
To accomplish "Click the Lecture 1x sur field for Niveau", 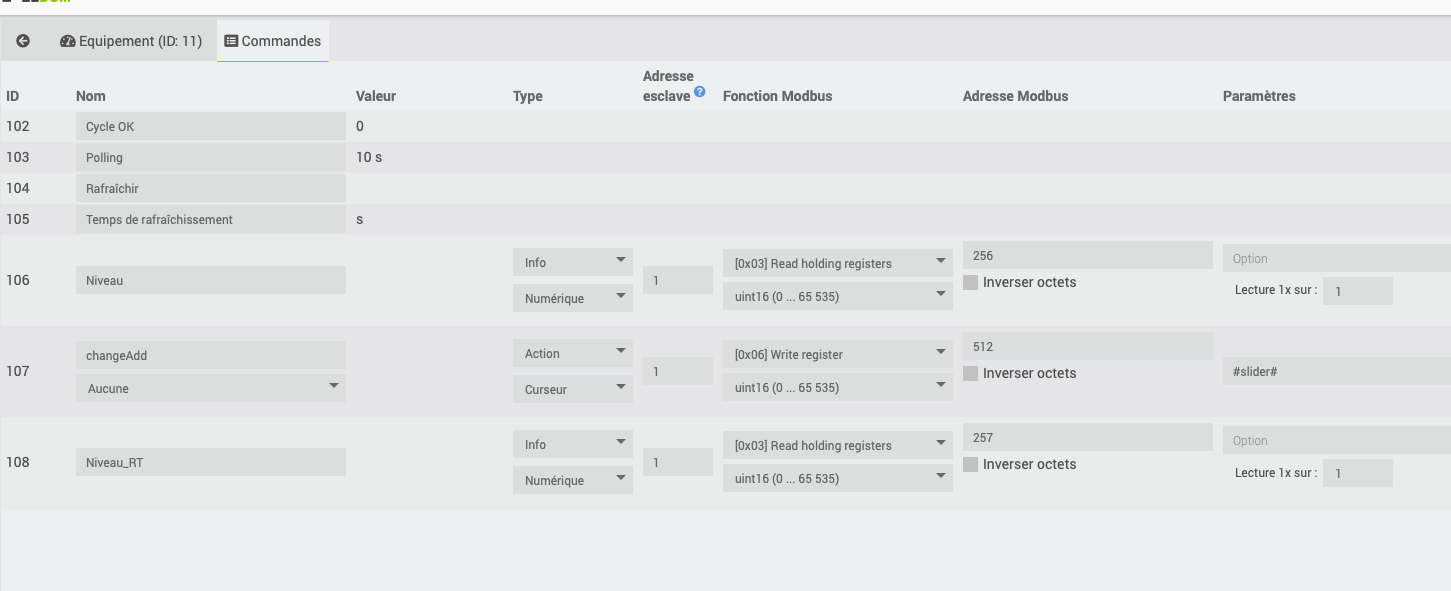I will [x=1357, y=291].
